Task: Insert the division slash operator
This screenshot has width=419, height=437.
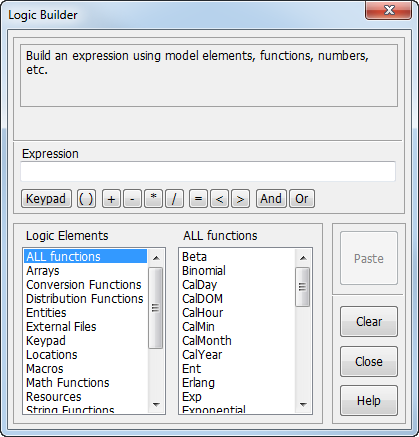Action: (x=174, y=199)
